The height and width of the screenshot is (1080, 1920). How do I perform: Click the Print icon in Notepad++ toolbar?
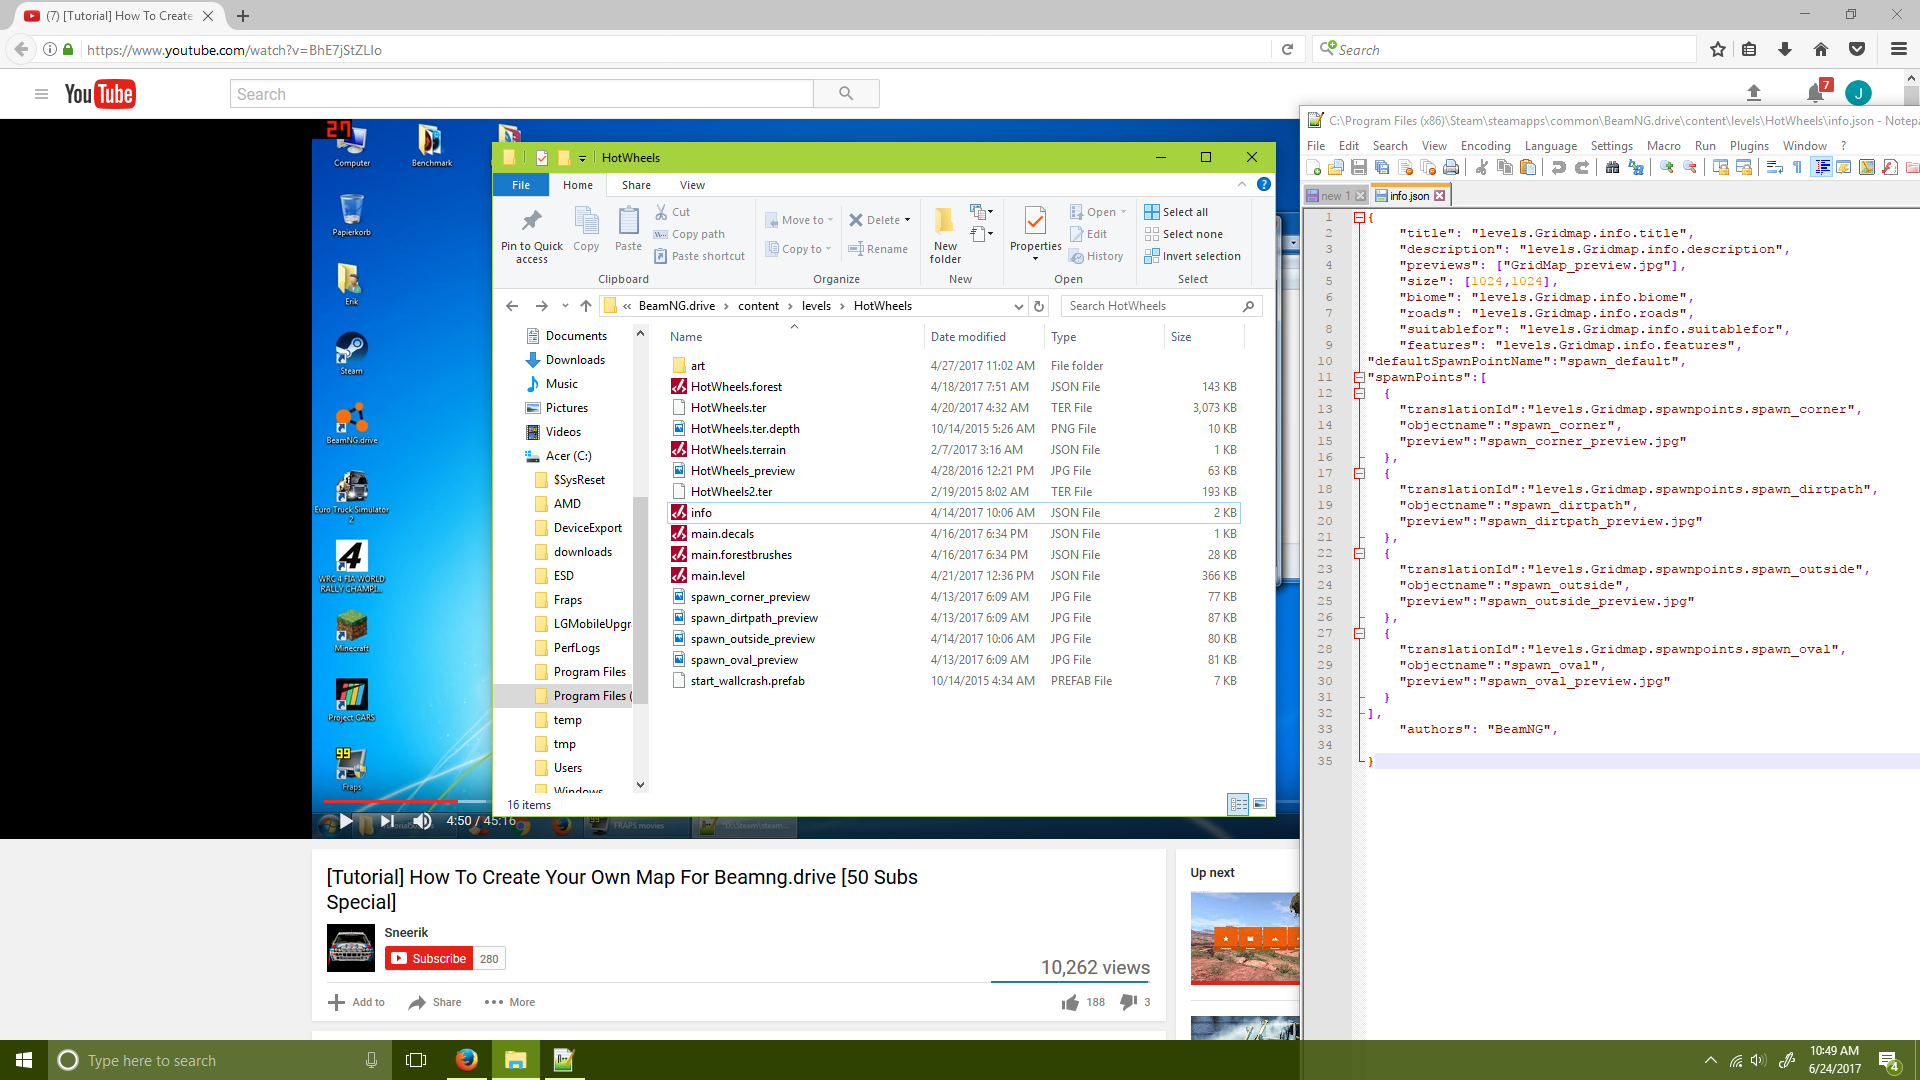pyautogui.click(x=1451, y=168)
